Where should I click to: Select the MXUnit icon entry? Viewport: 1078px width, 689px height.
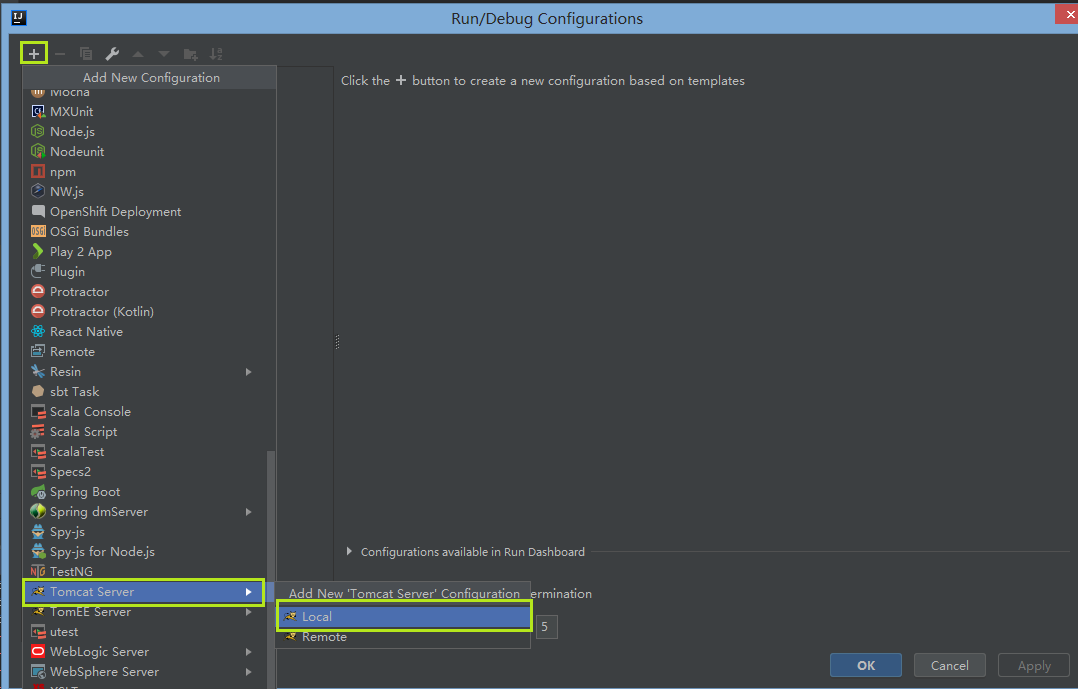[x=38, y=111]
